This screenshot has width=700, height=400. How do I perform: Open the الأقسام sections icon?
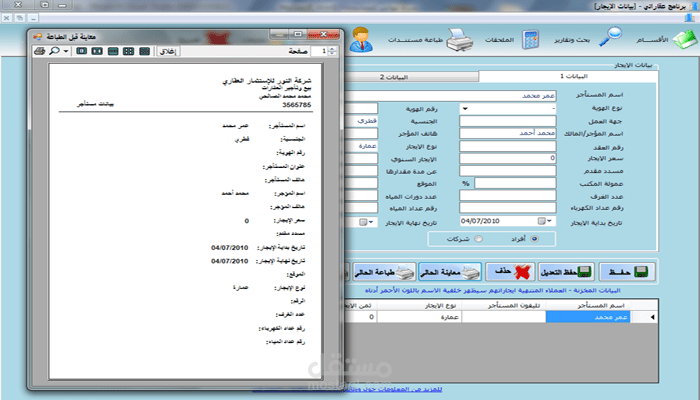coord(685,40)
